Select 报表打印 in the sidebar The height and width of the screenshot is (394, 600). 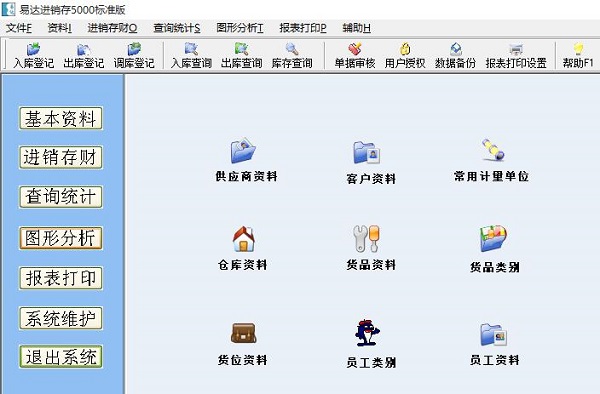tap(61, 278)
